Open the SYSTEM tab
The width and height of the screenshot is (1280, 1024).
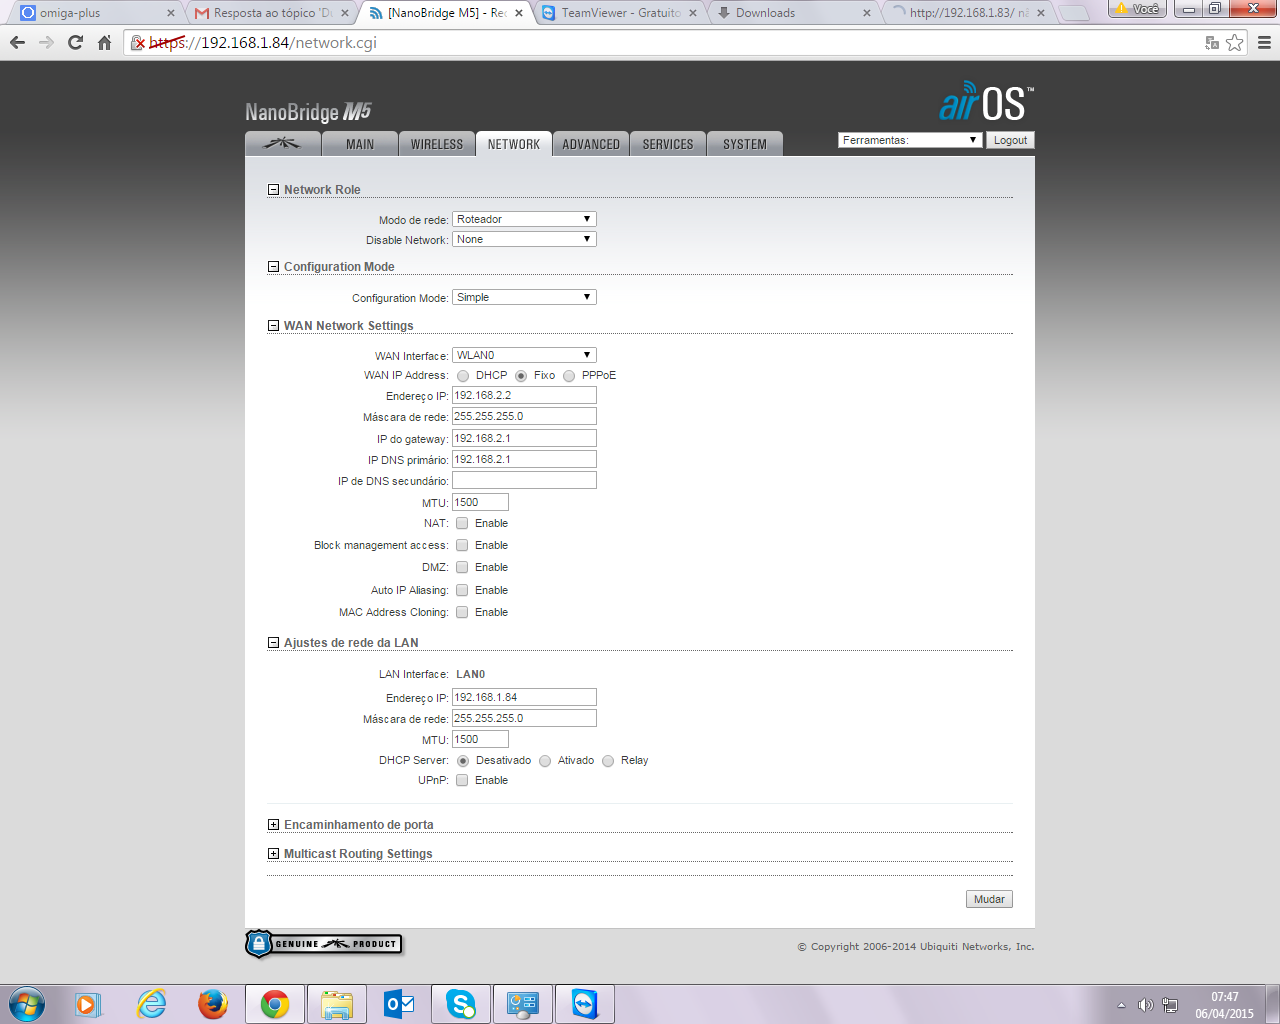(x=745, y=144)
